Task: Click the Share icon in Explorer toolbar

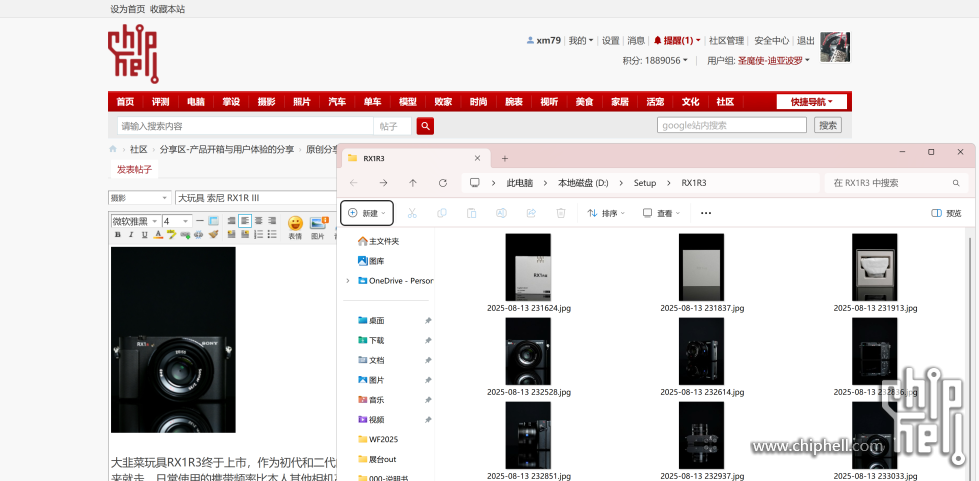Action: tap(531, 213)
